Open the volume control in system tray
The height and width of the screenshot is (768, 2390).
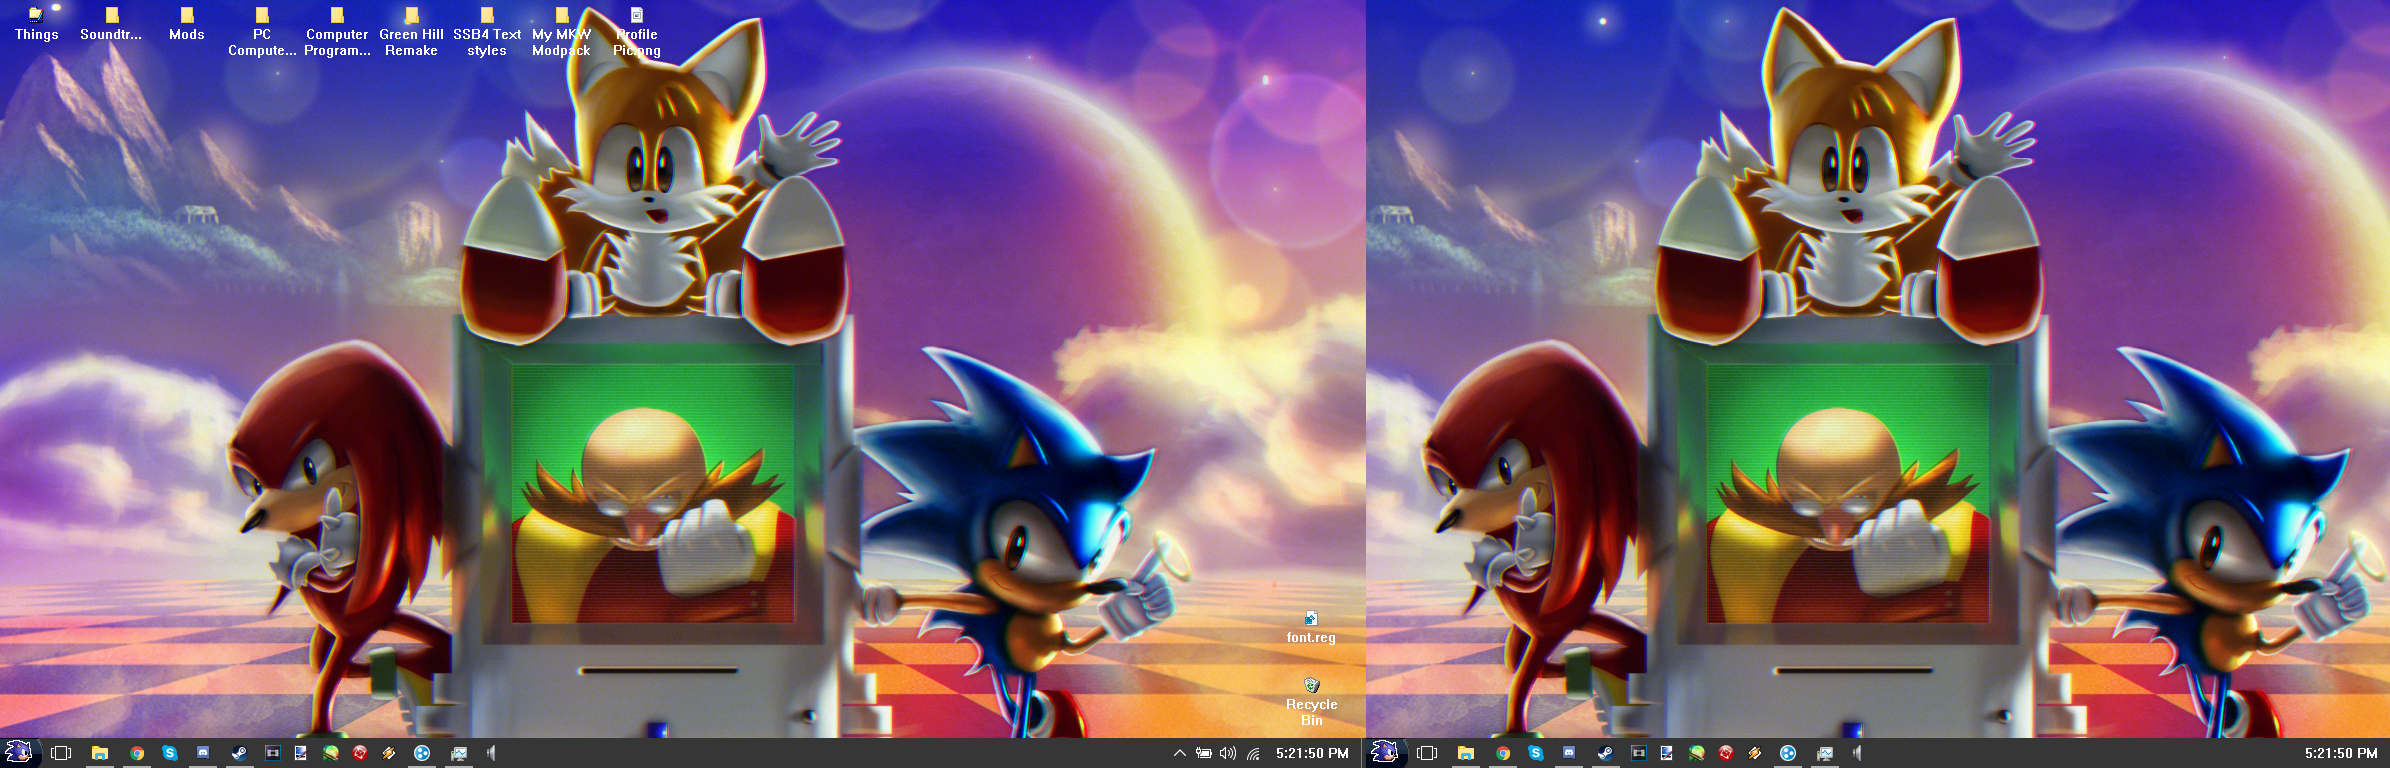tap(1228, 753)
